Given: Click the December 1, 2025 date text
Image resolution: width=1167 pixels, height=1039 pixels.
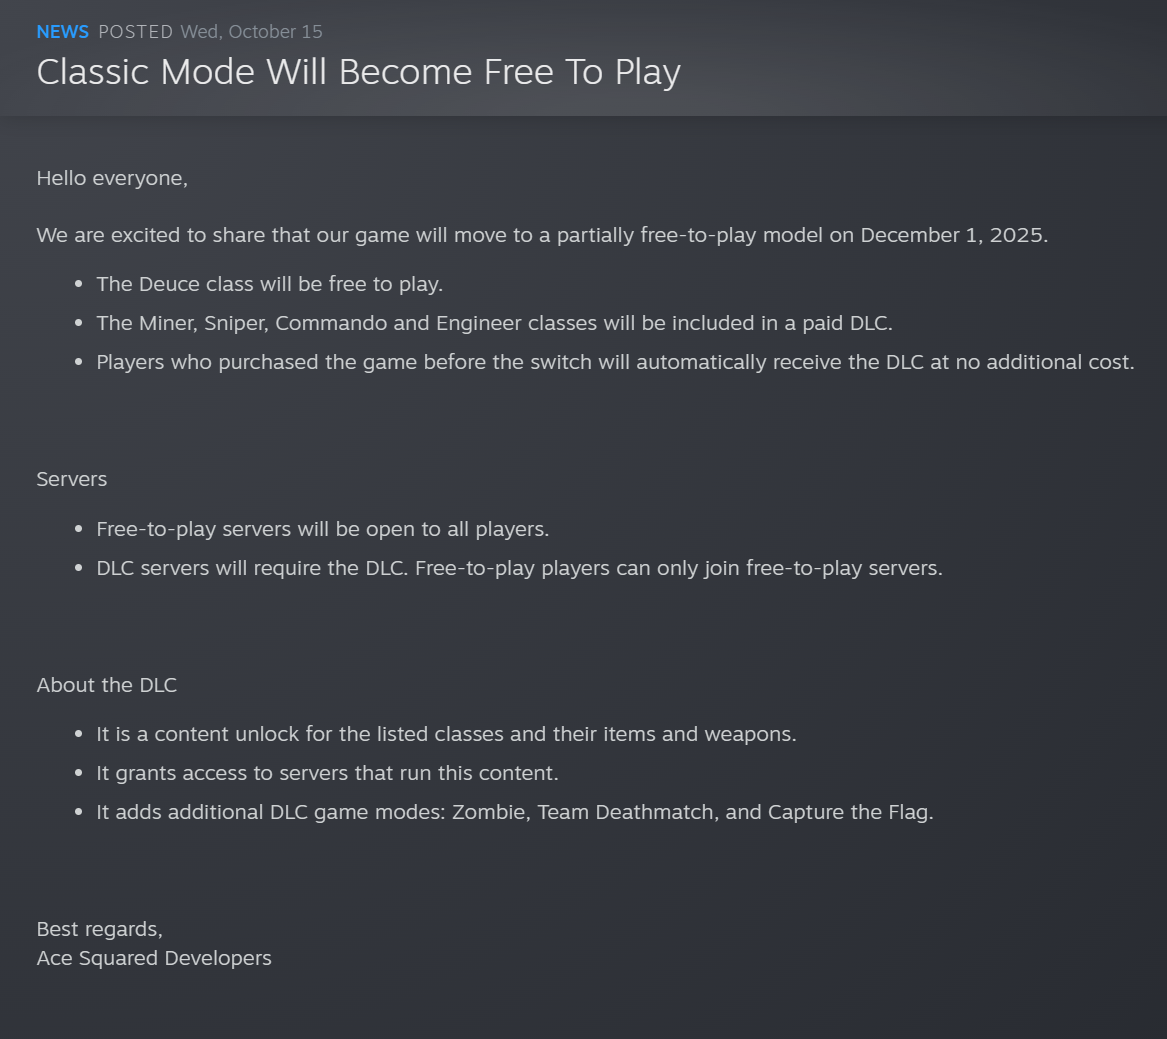Looking at the screenshot, I should pyautogui.click(x=952, y=235).
